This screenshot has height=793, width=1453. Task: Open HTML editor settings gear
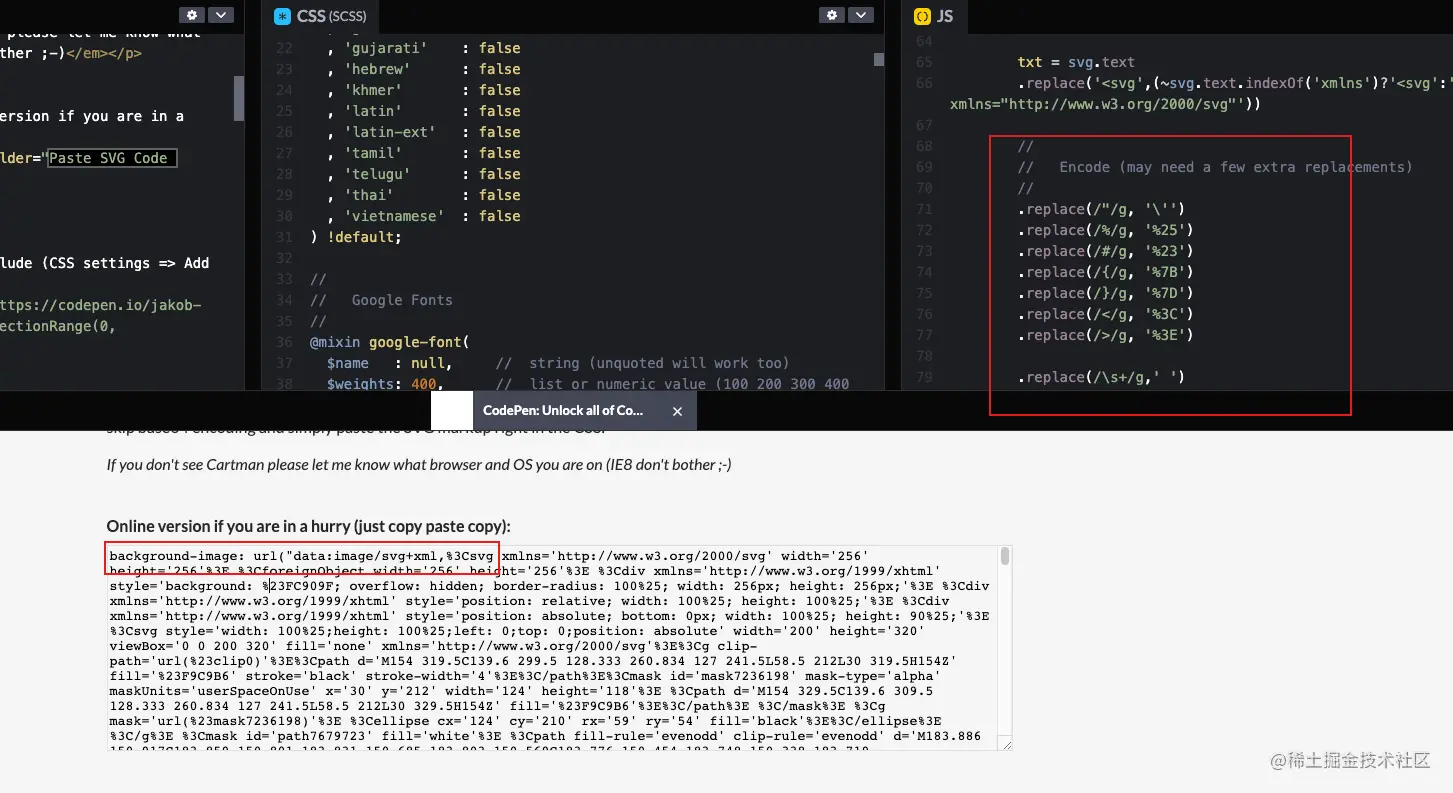[192, 15]
